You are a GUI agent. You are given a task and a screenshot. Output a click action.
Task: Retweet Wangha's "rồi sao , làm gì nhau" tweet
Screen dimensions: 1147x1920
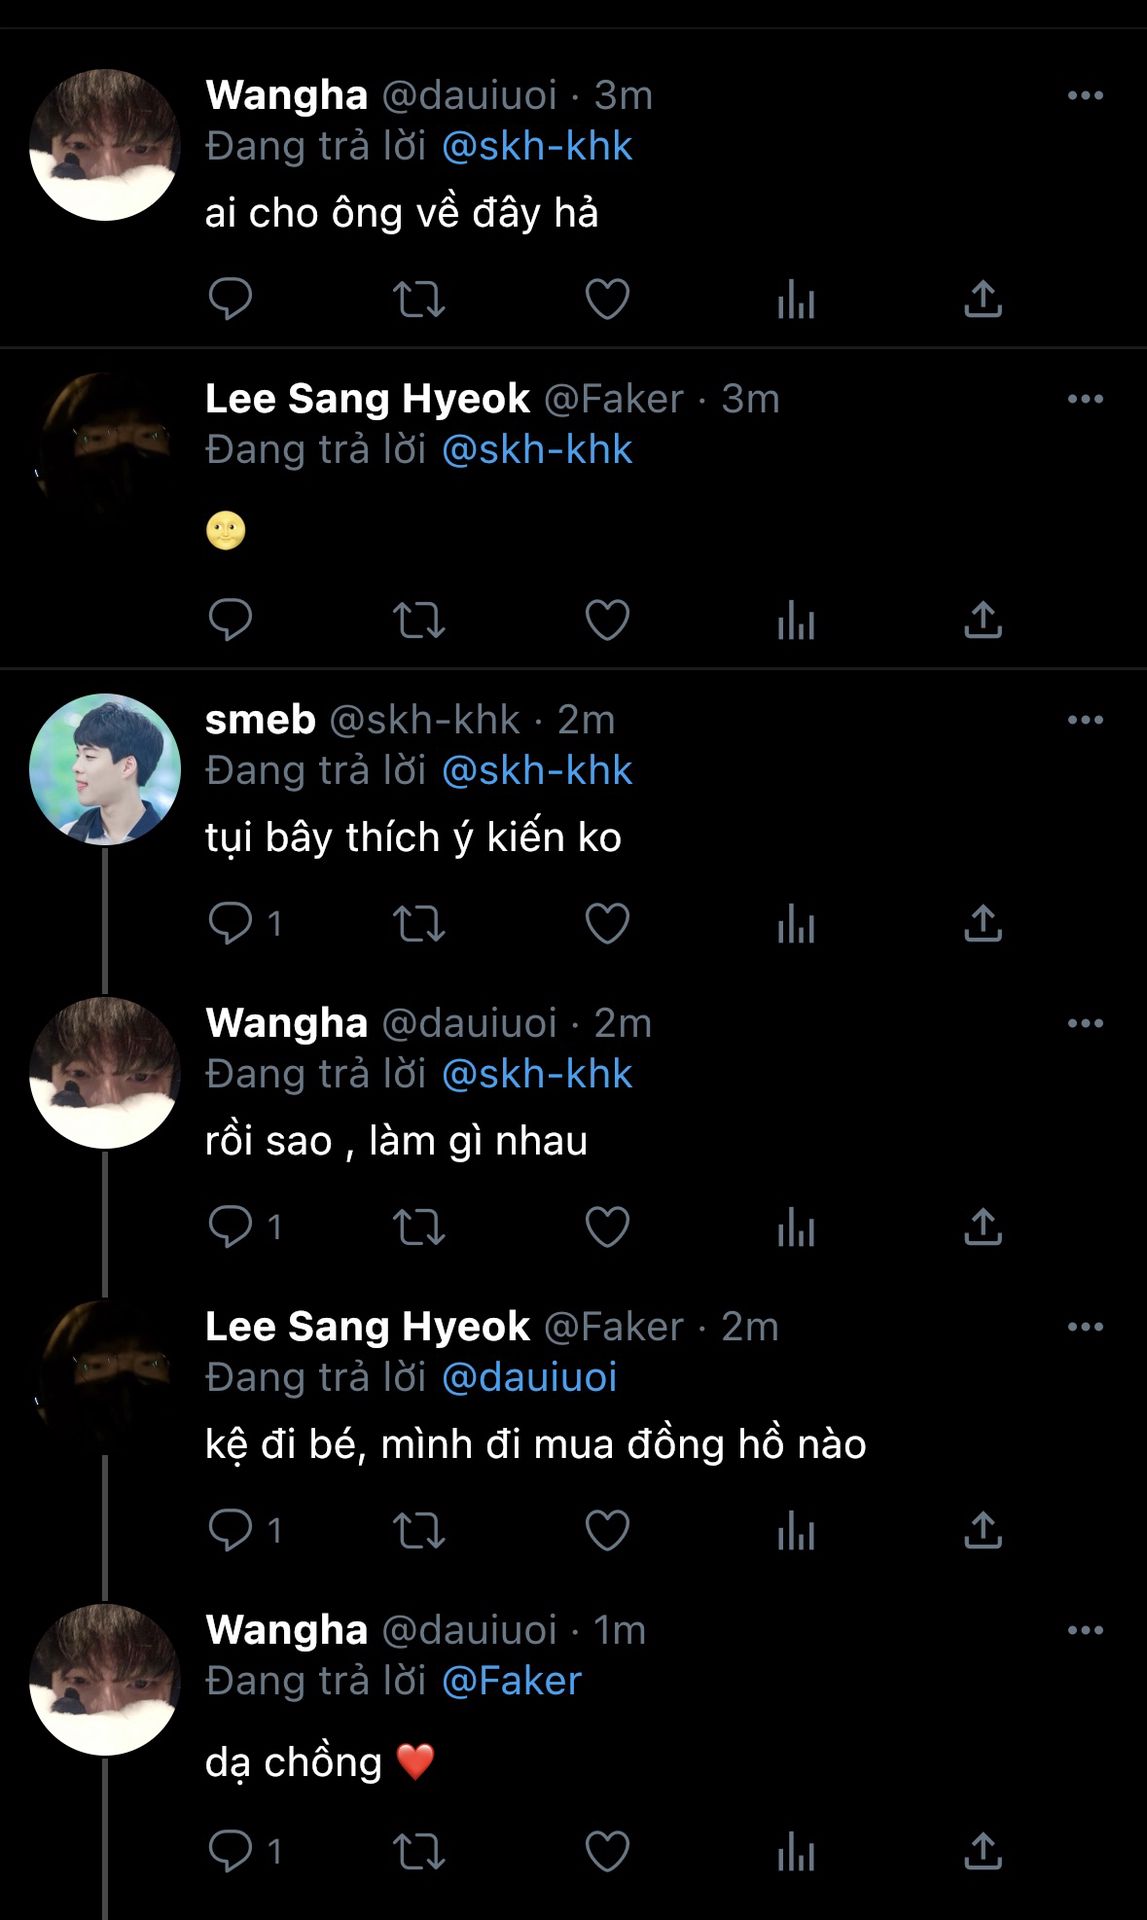(418, 1227)
